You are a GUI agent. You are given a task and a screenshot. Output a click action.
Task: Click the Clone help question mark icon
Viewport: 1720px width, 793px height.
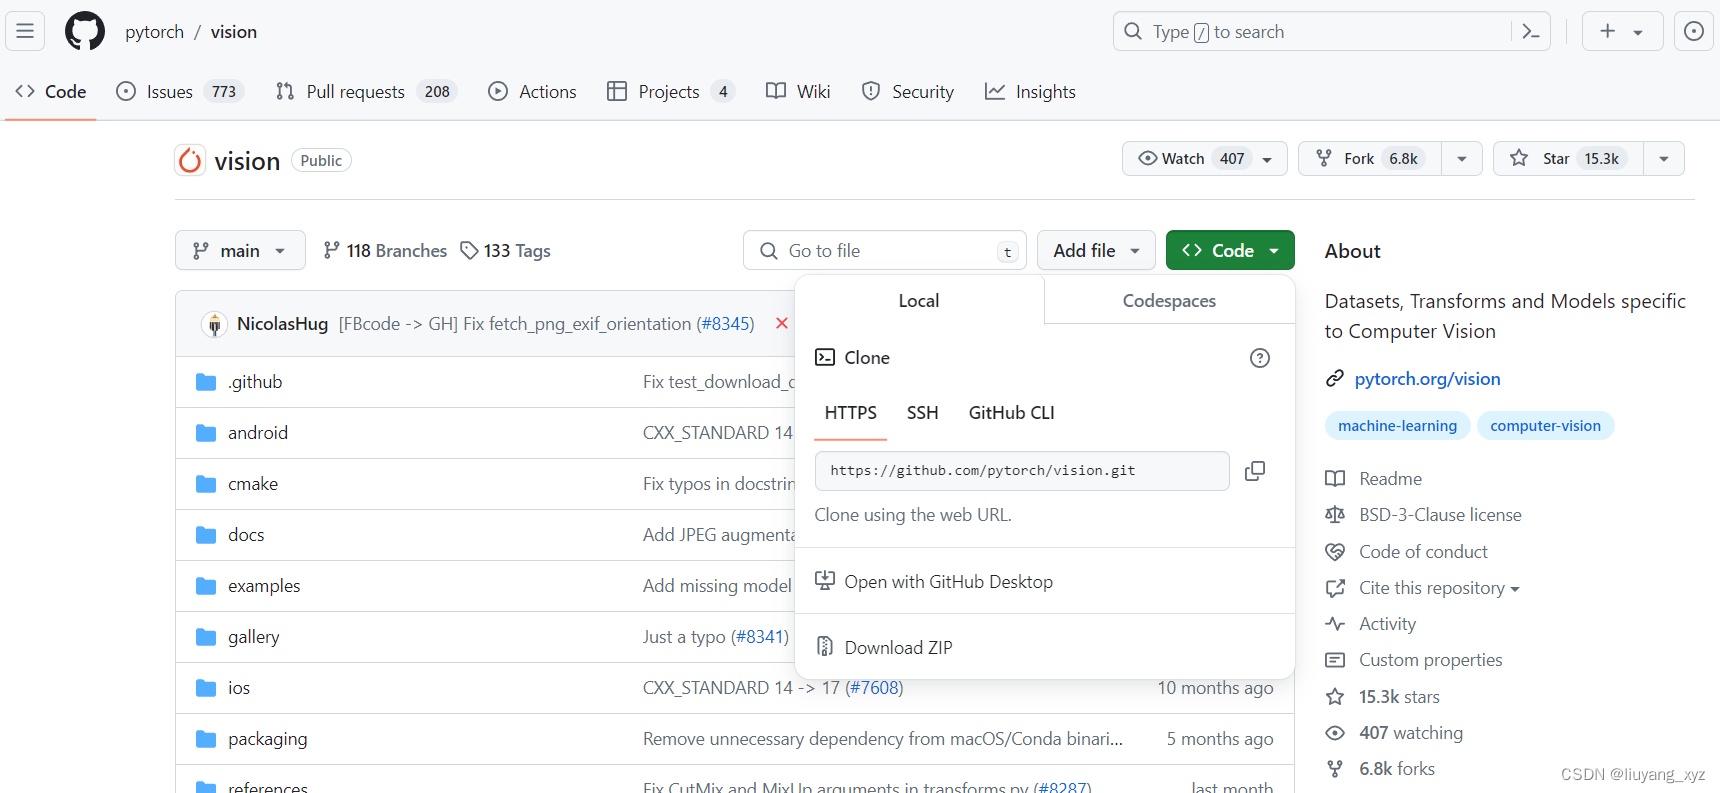tap(1260, 358)
